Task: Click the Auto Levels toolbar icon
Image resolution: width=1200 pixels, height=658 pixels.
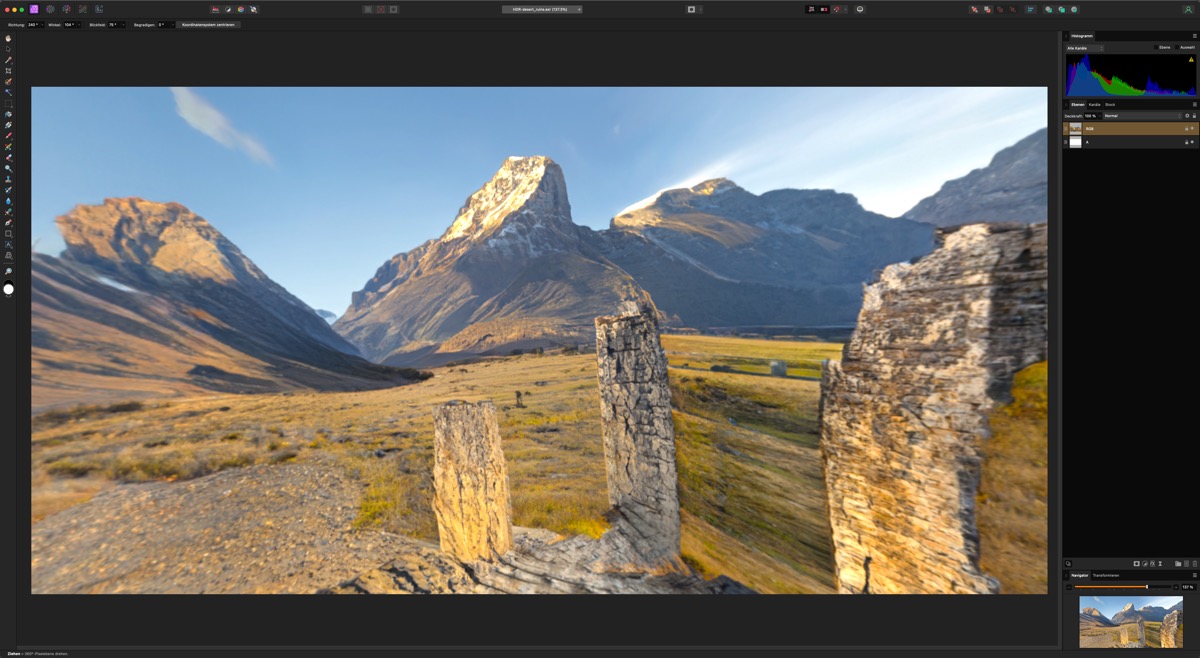Action: click(x=214, y=9)
